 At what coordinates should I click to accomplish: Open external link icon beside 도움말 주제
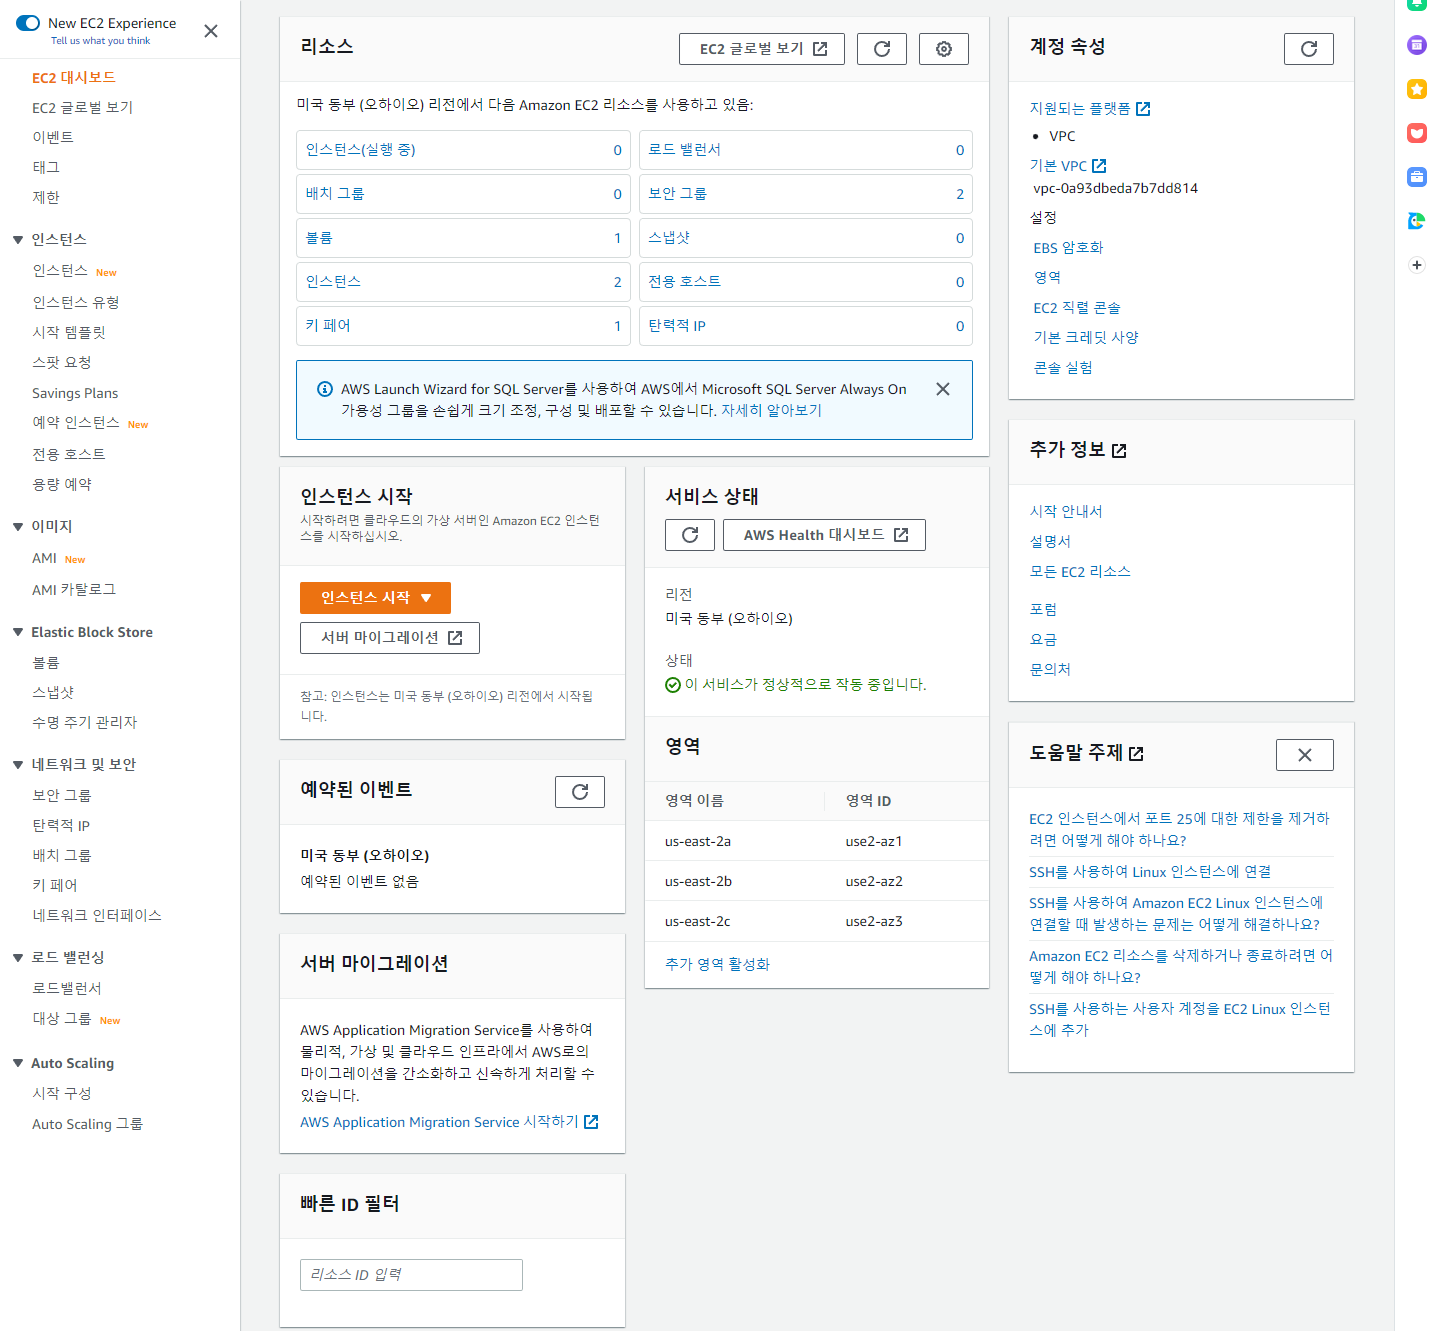click(1136, 754)
